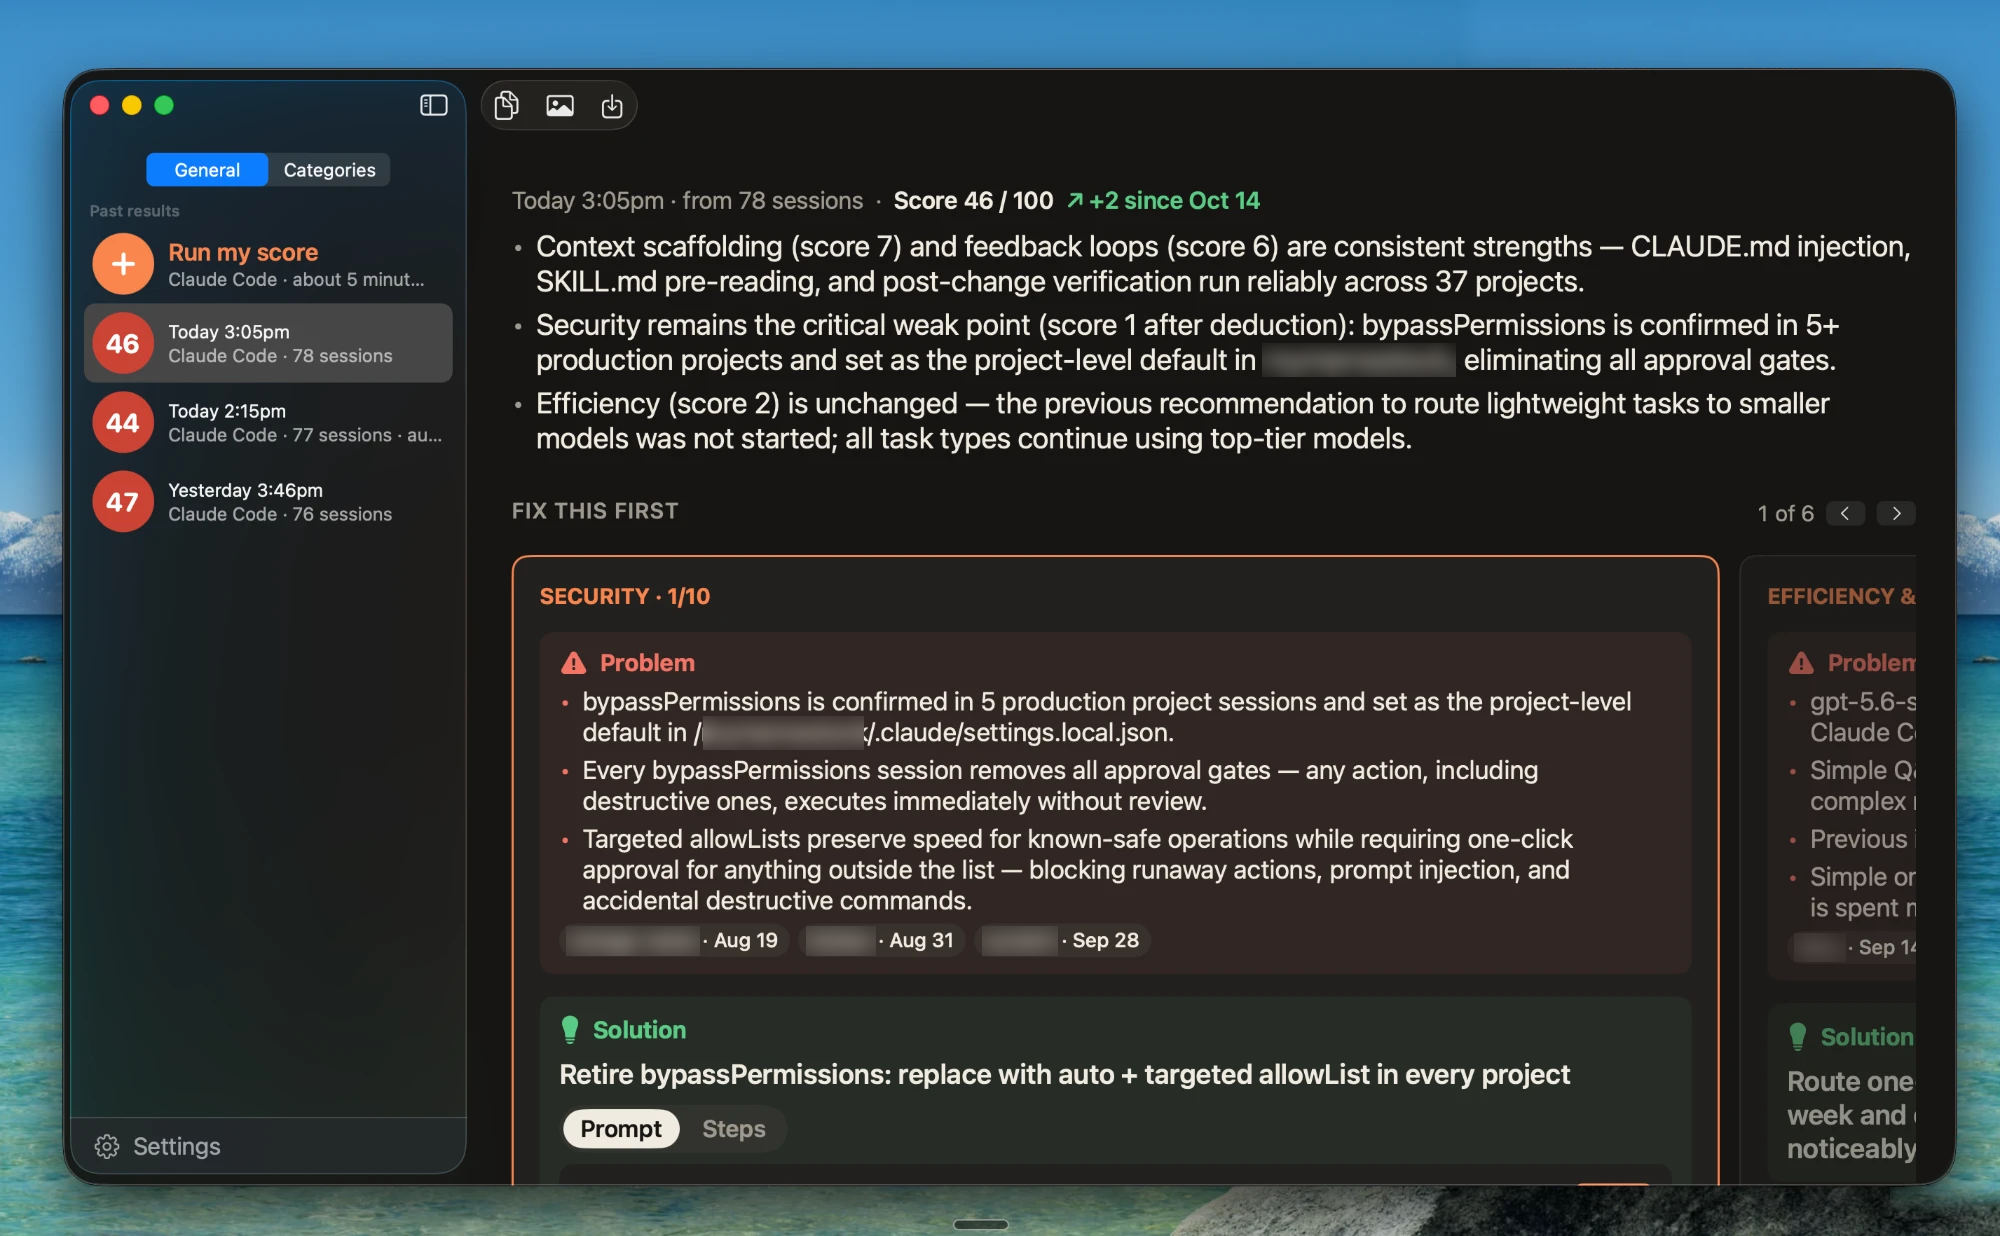The height and width of the screenshot is (1236, 2000).
Task: Click the 1 of 6 page counter
Action: point(1785,513)
